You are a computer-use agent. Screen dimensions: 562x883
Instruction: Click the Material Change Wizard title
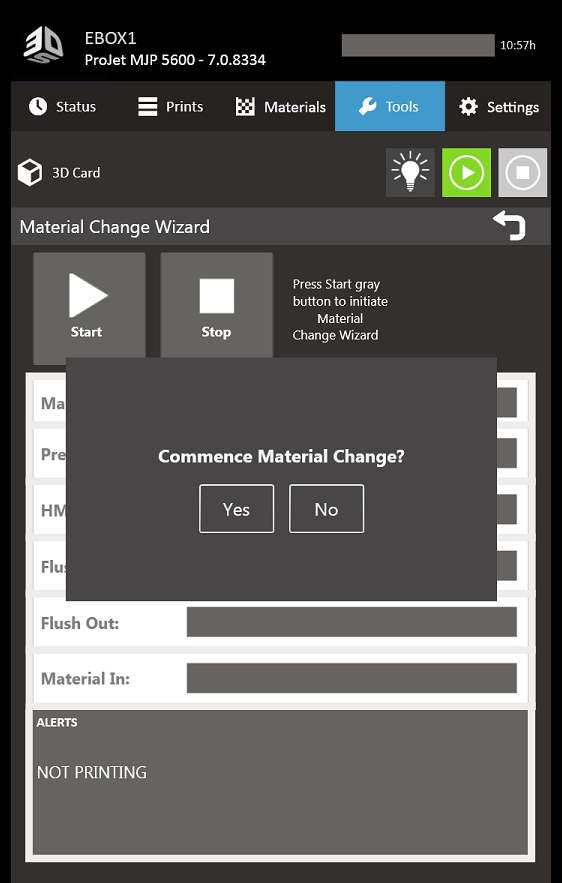point(115,227)
